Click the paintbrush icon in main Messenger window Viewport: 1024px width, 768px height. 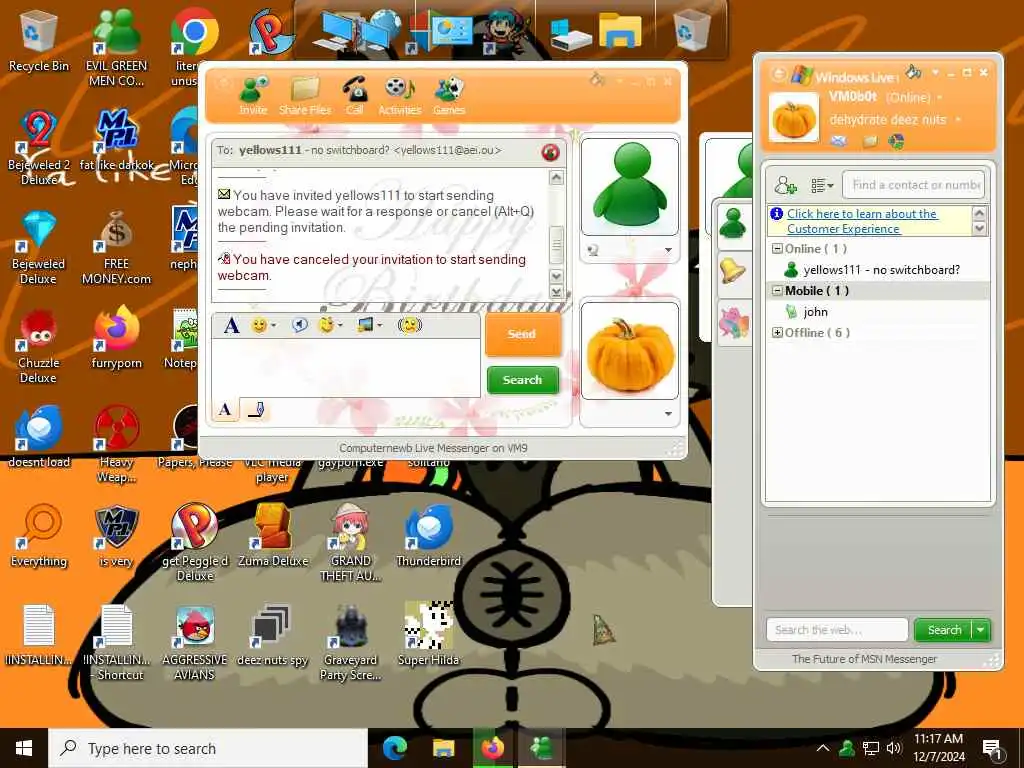pos(913,71)
